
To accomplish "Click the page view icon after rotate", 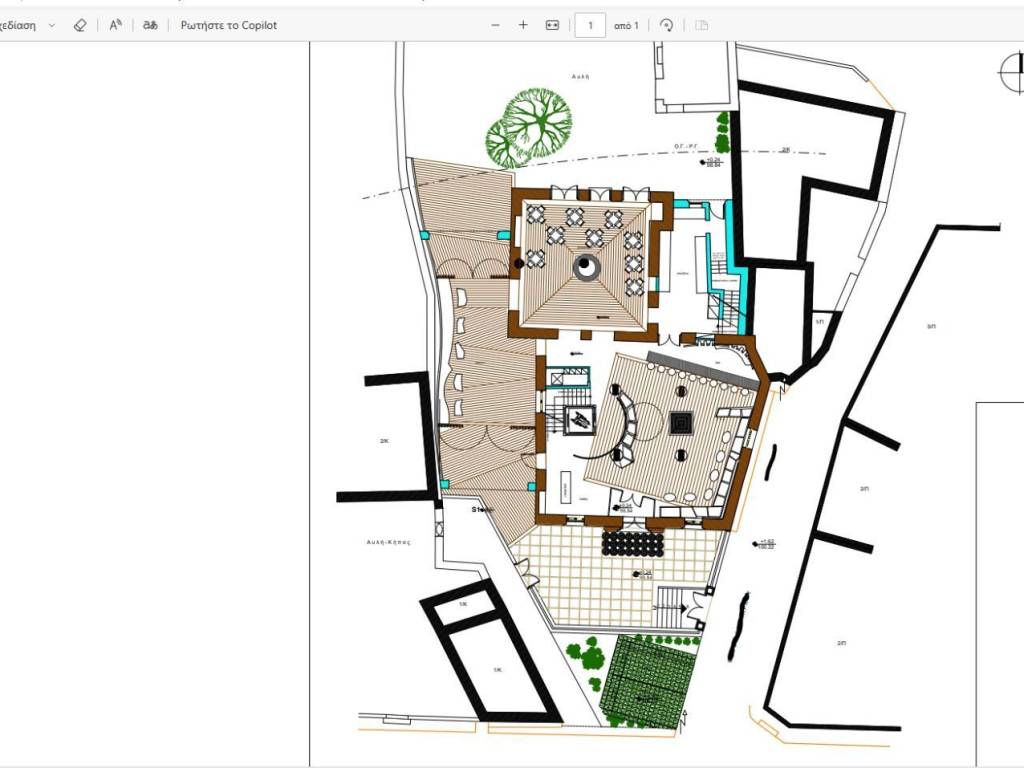I will pyautogui.click(x=701, y=25).
